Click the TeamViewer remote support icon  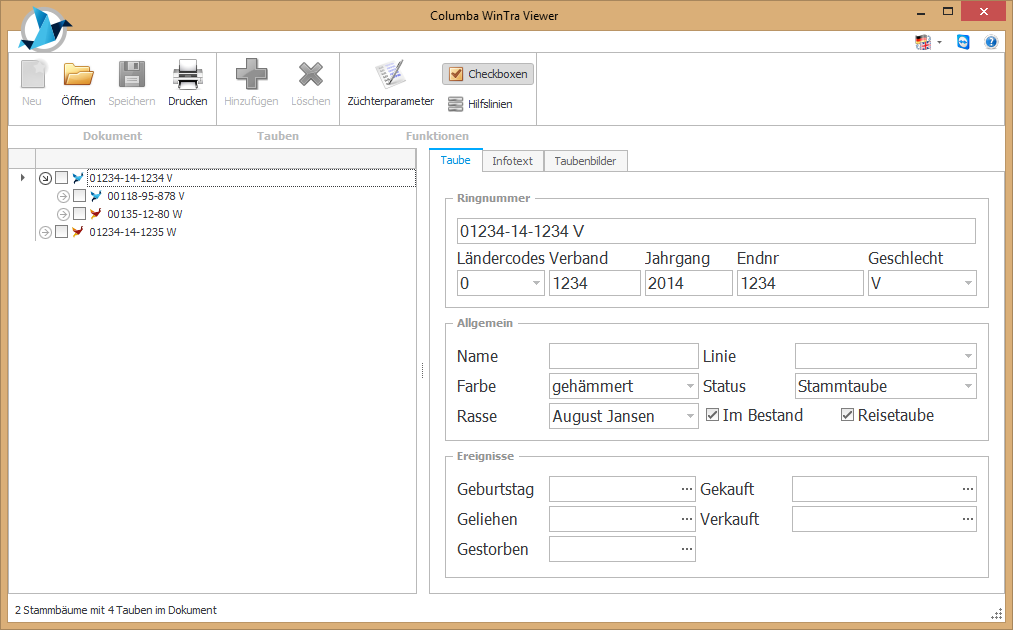point(963,42)
